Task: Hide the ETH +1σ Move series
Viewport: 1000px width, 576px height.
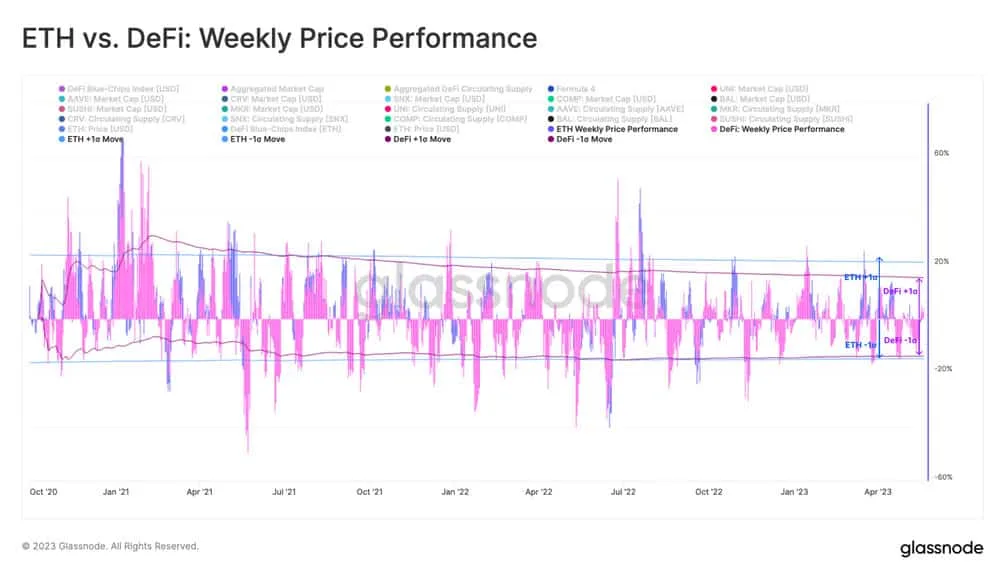Action: tap(91, 139)
